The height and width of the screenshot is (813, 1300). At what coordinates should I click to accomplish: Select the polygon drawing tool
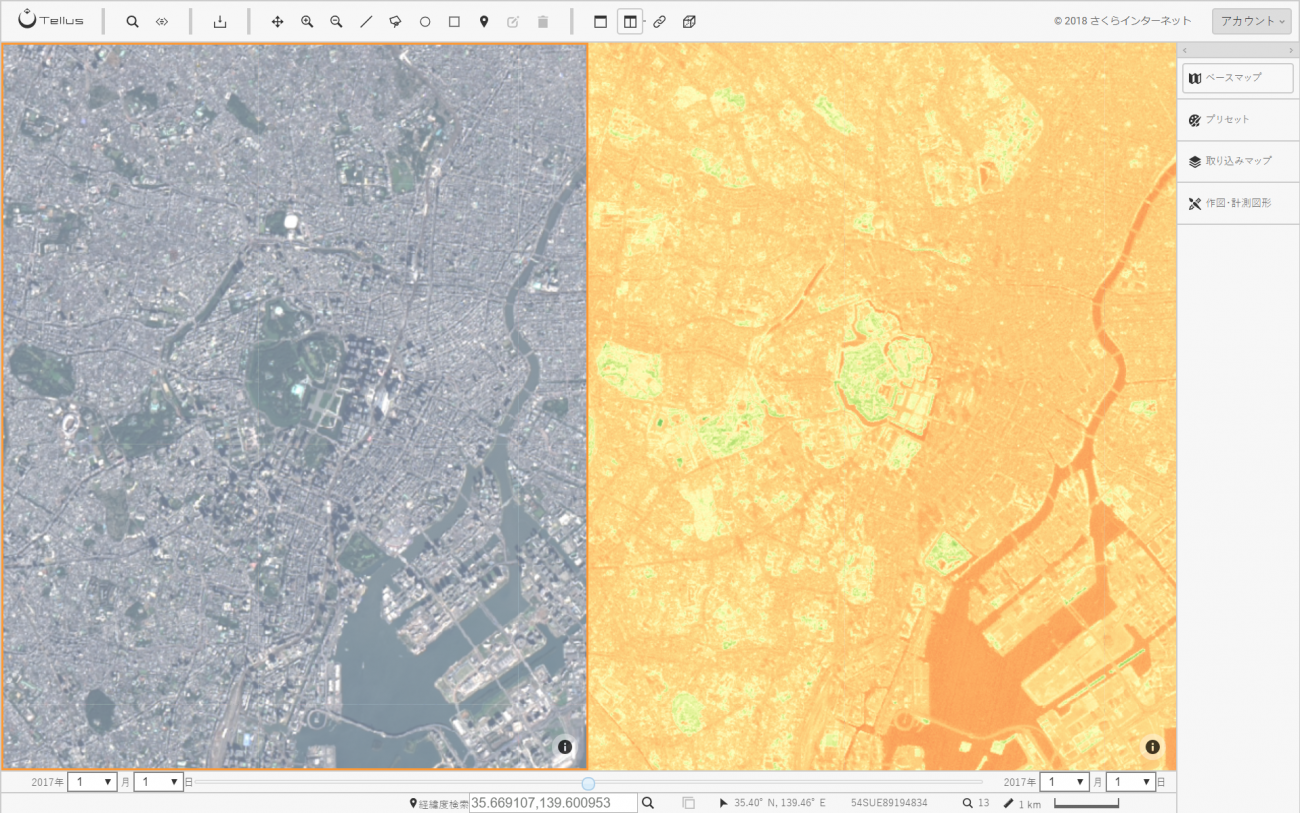pos(395,21)
